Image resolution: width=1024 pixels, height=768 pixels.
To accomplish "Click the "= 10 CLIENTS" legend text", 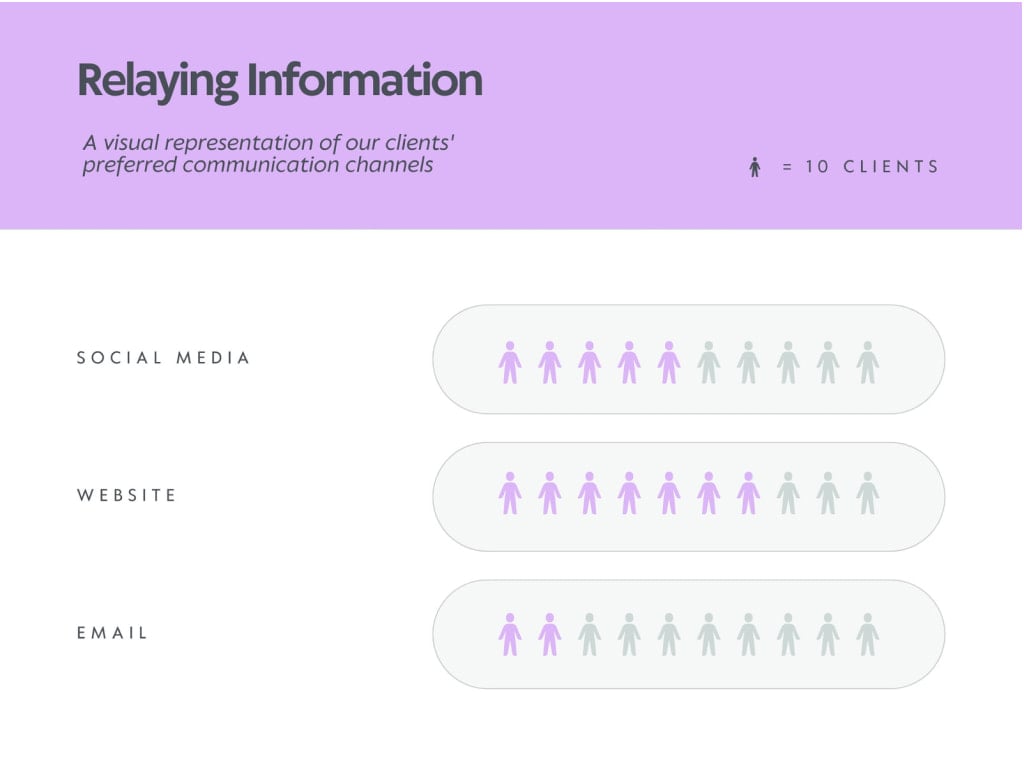I will click(860, 167).
